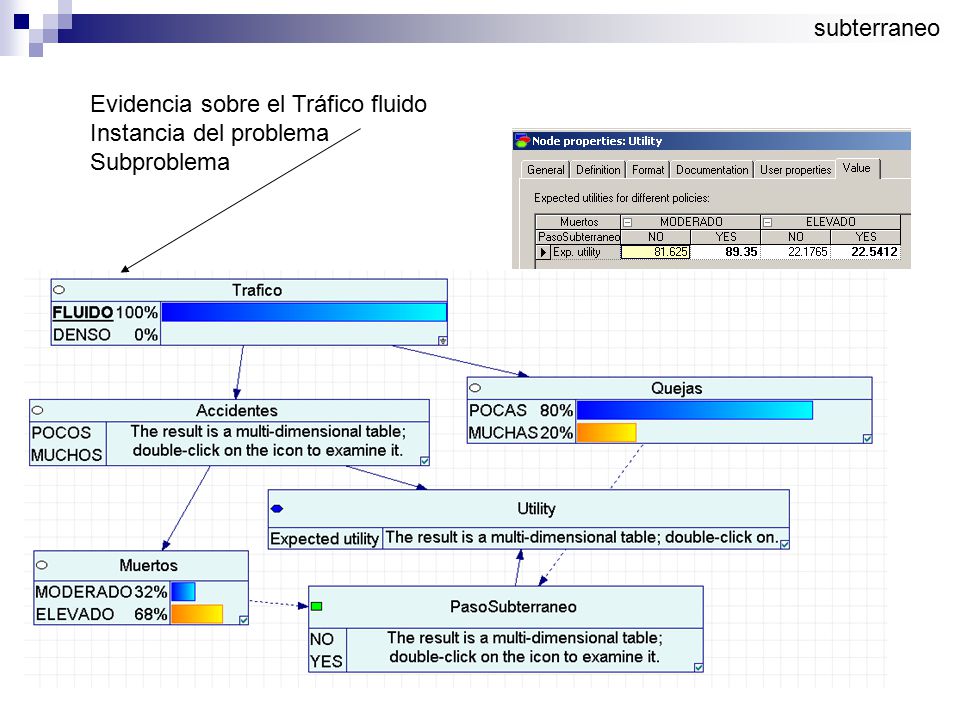The width and height of the screenshot is (960, 720).
Task: Click the MUCHAS 20% orange bar
Action: coord(606,433)
